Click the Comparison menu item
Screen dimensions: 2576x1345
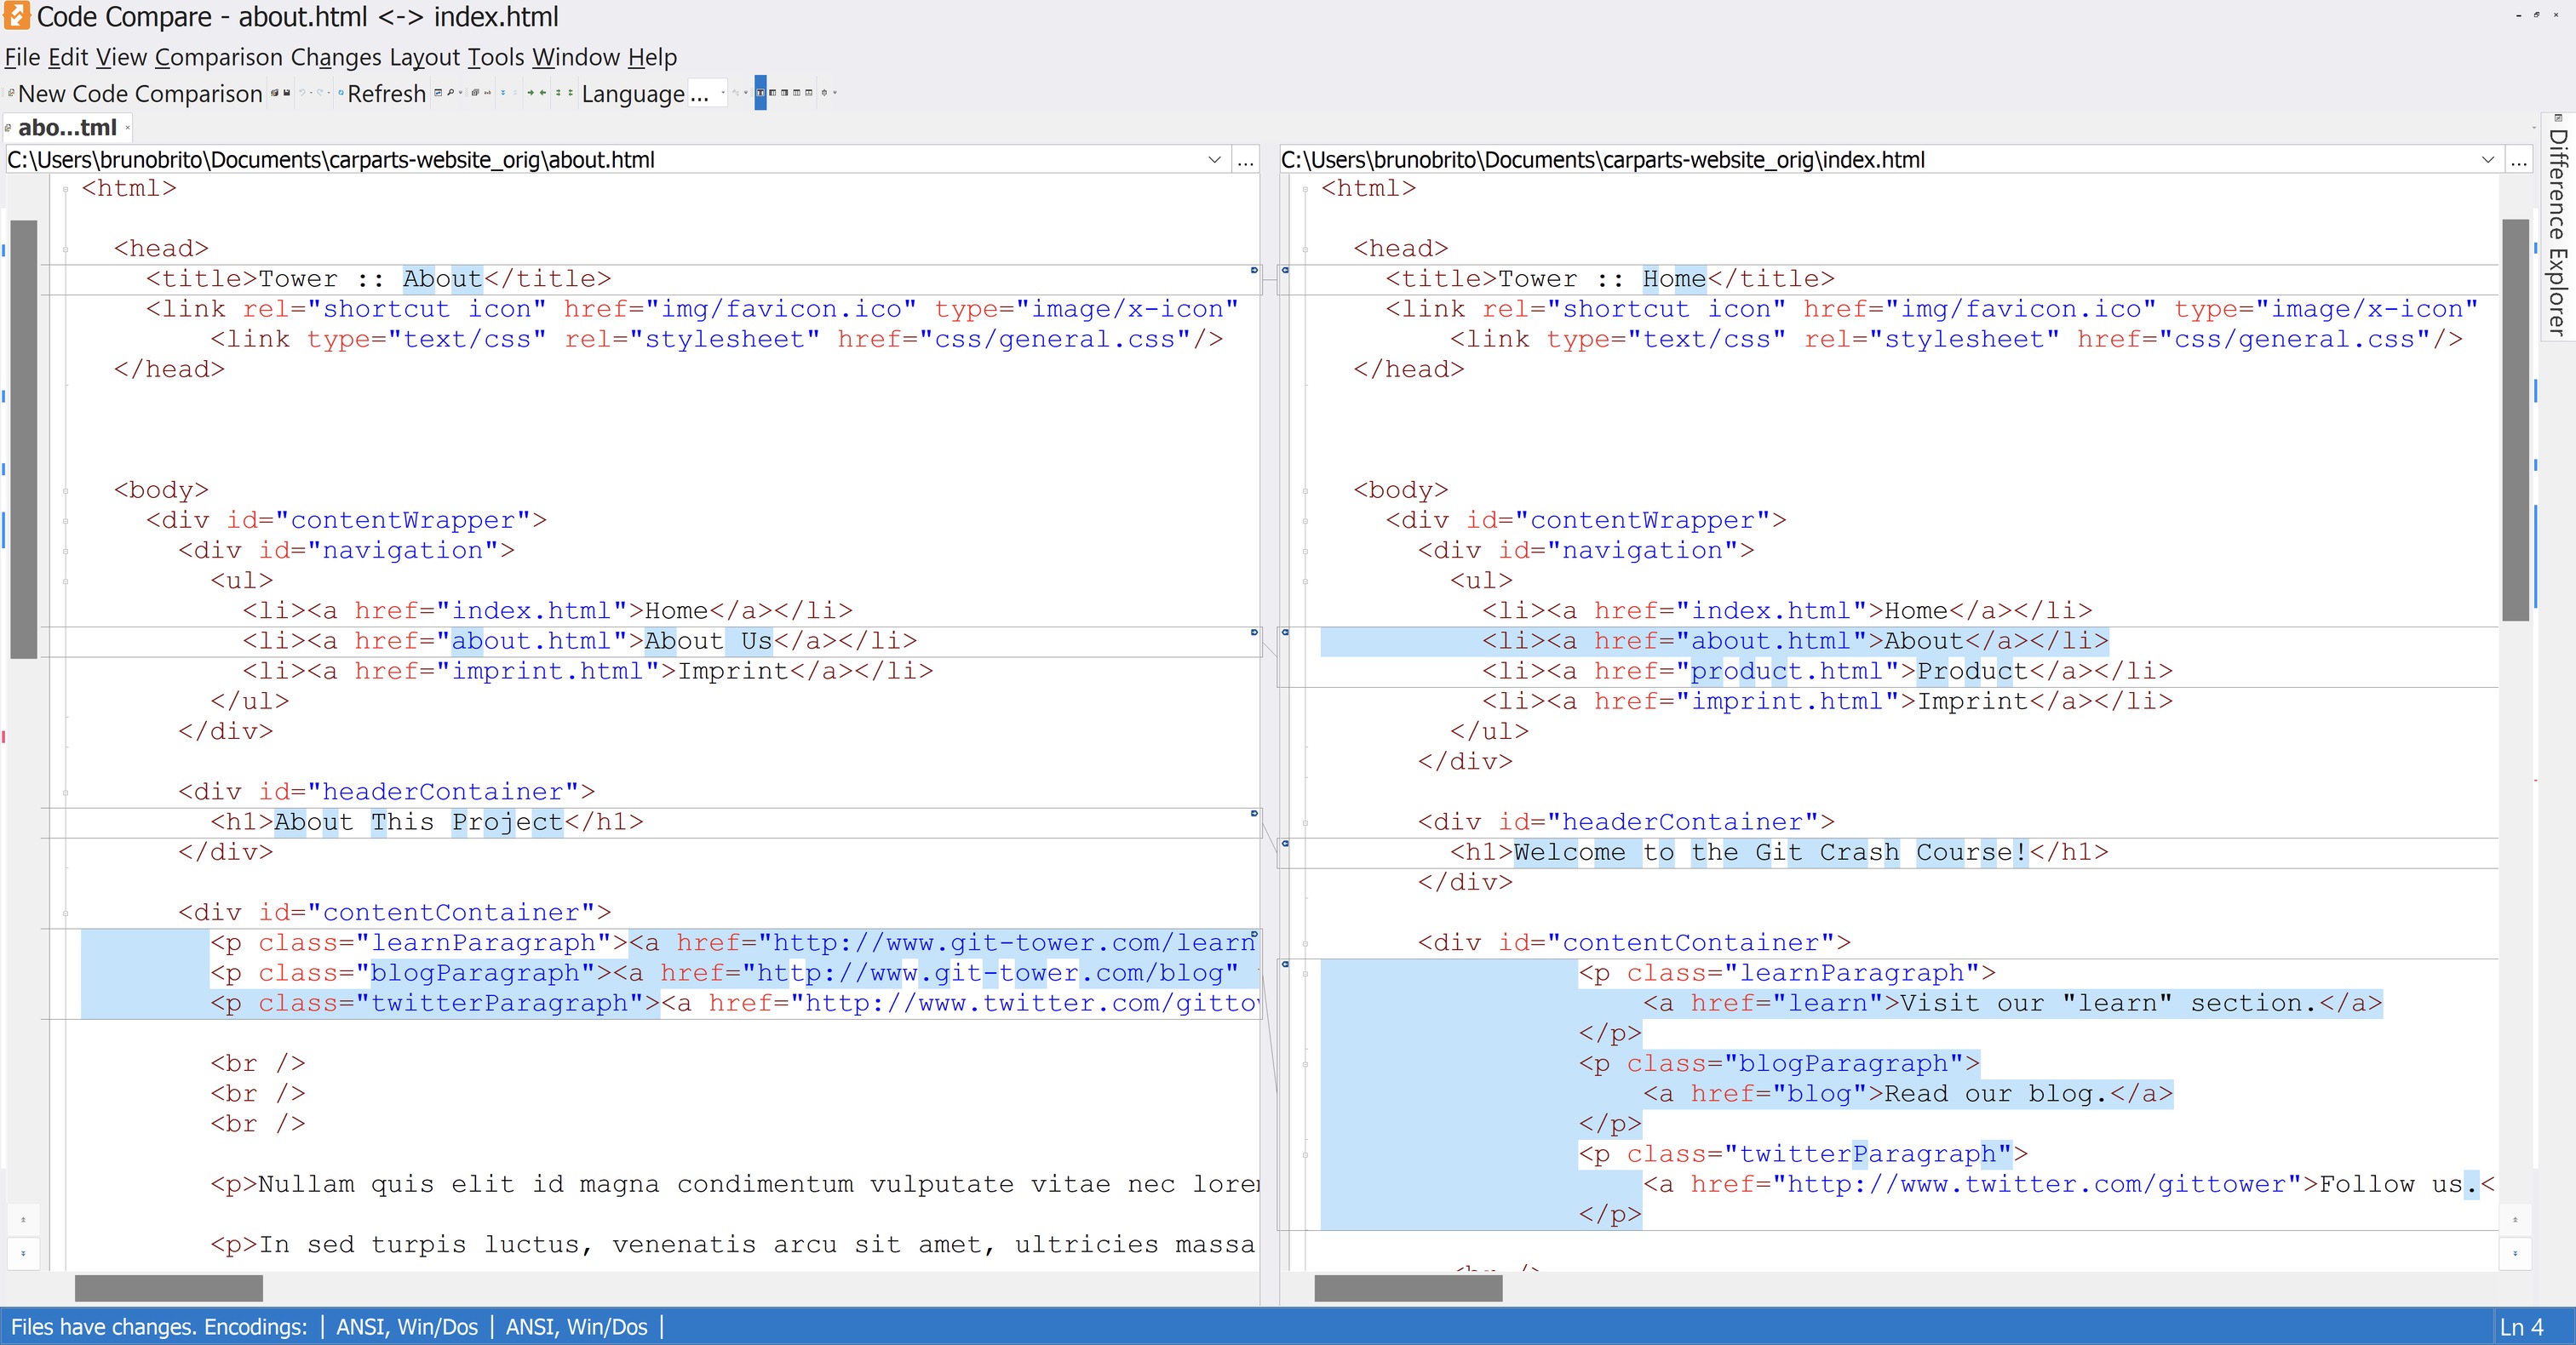click(x=223, y=58)
